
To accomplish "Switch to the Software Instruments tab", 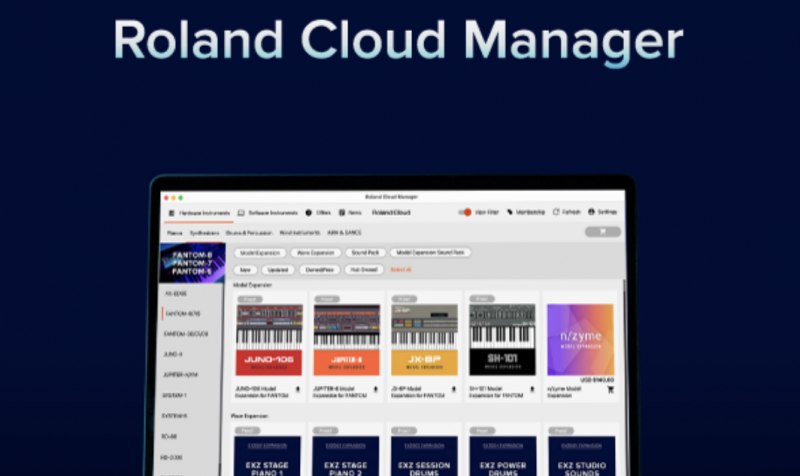I will (x=268, y=213).
